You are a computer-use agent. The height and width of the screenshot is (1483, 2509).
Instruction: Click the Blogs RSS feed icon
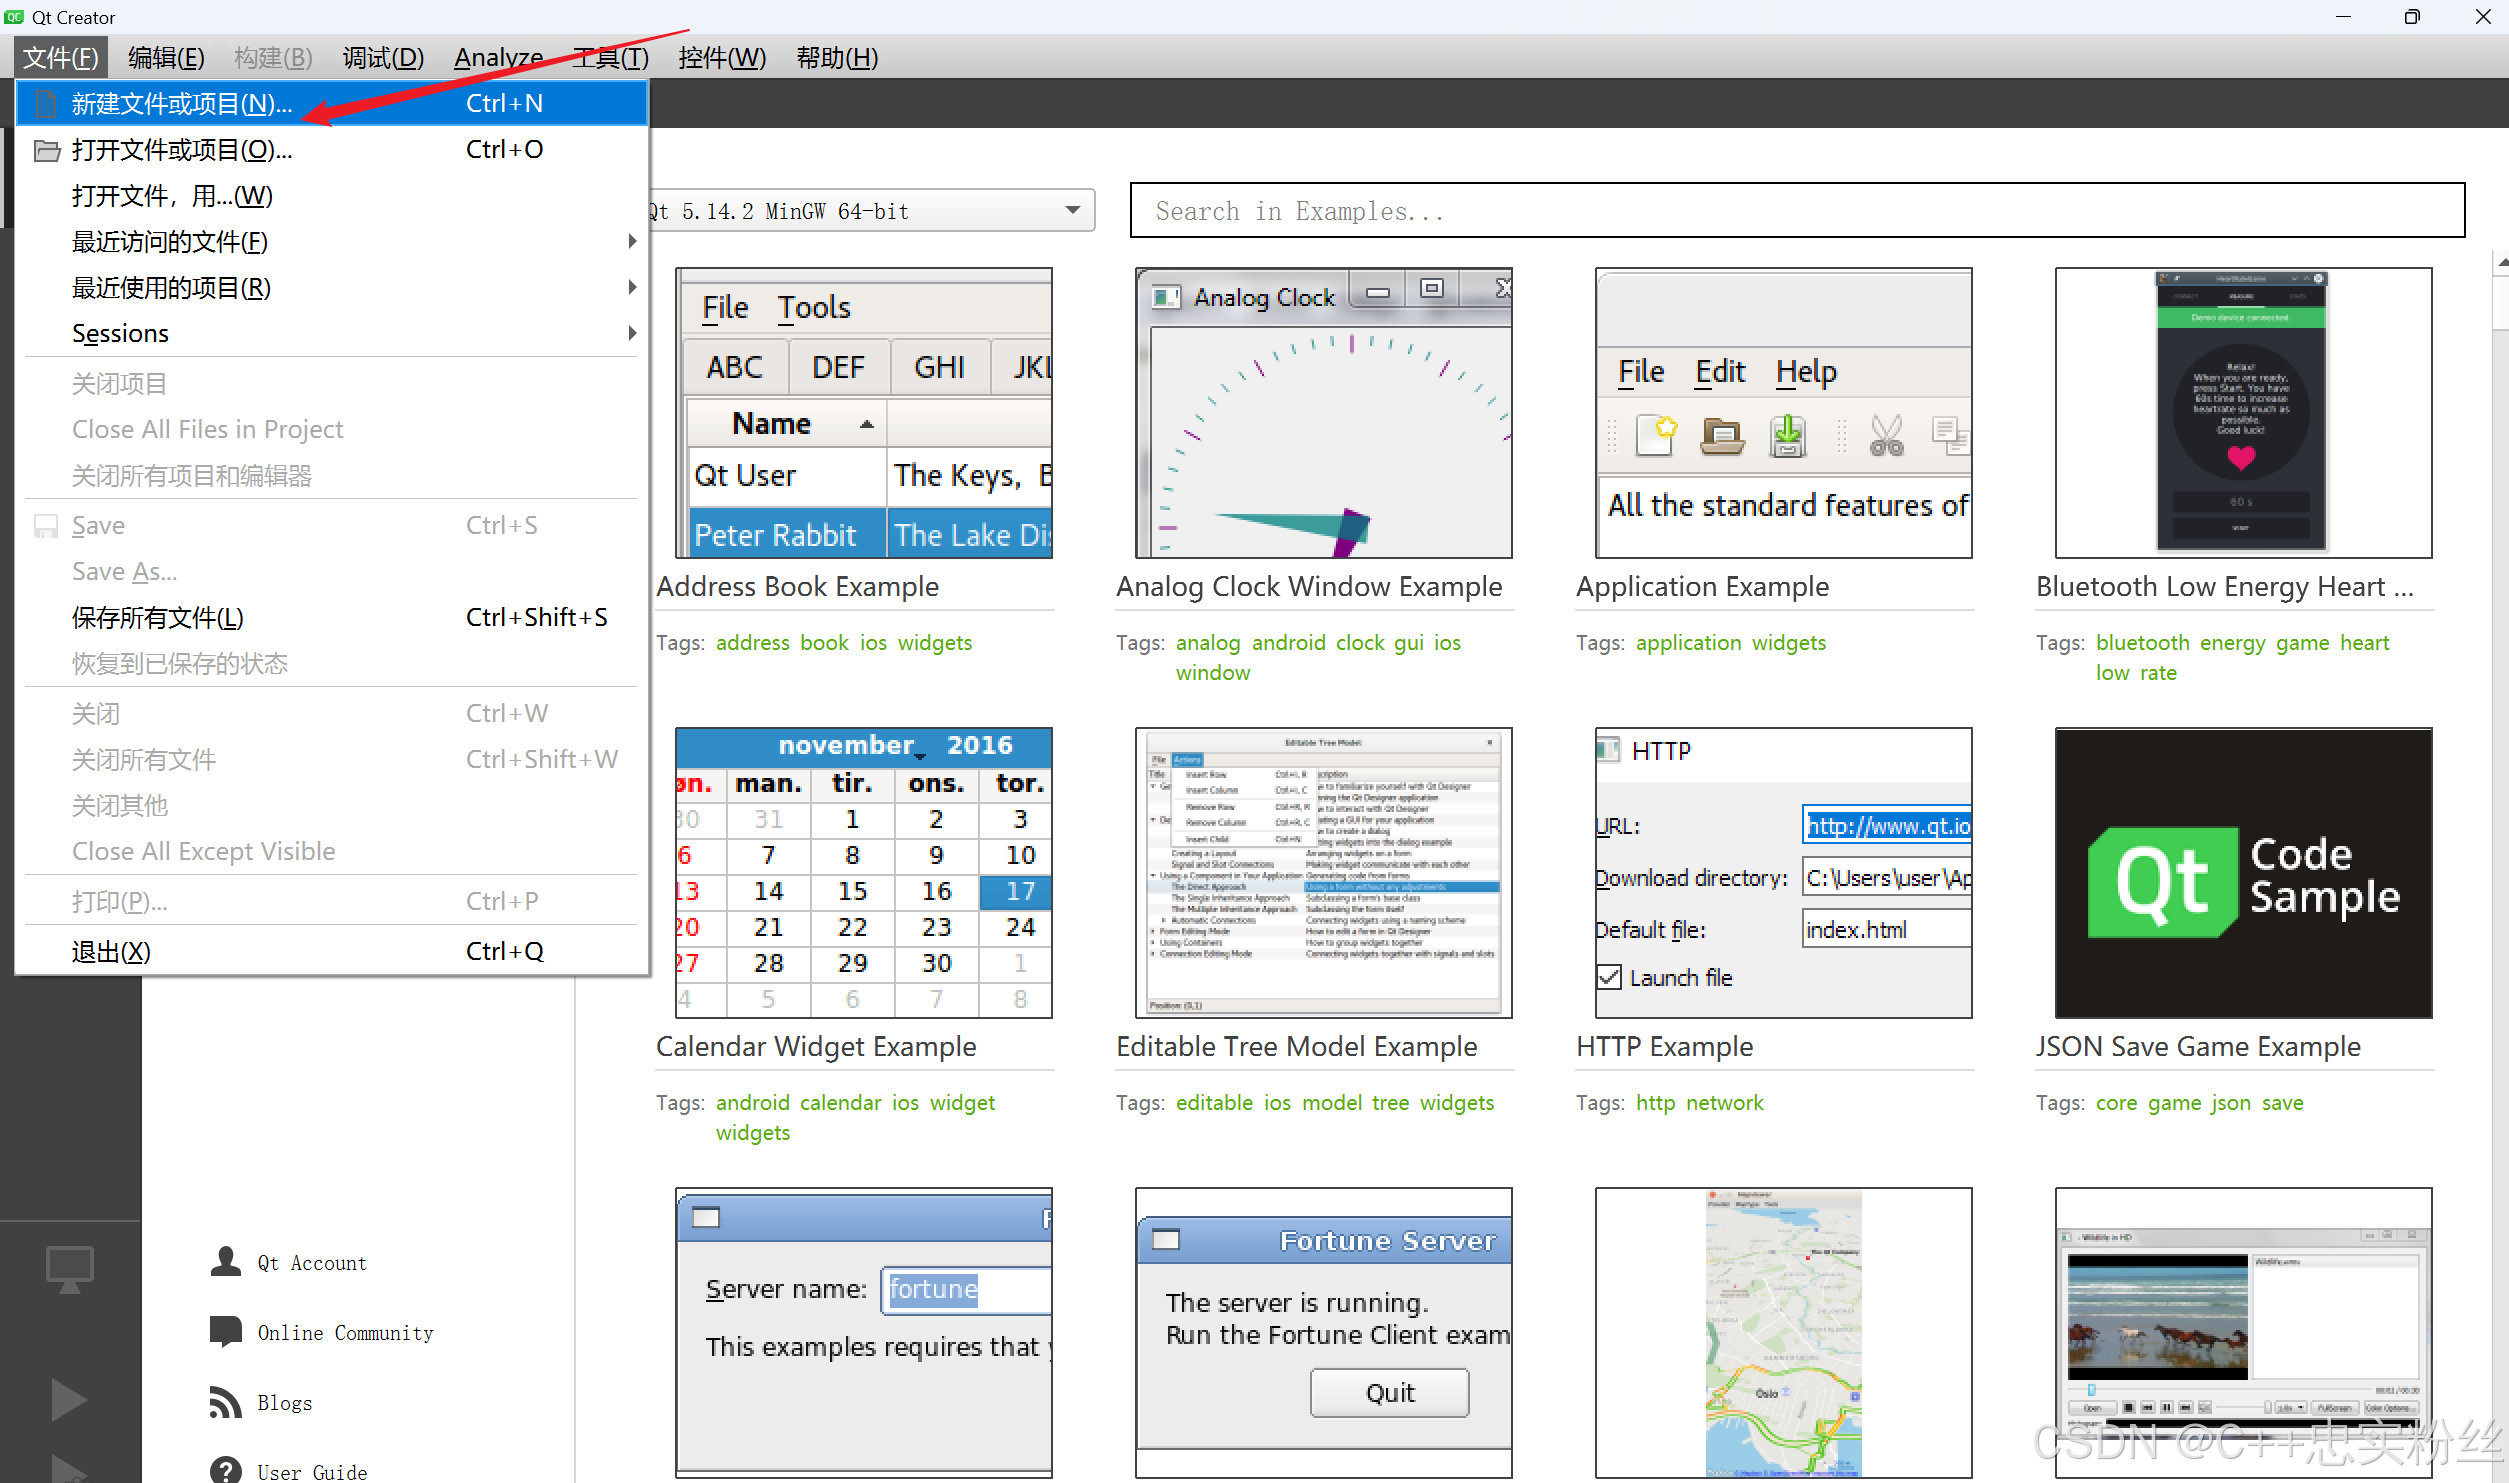226,1402
